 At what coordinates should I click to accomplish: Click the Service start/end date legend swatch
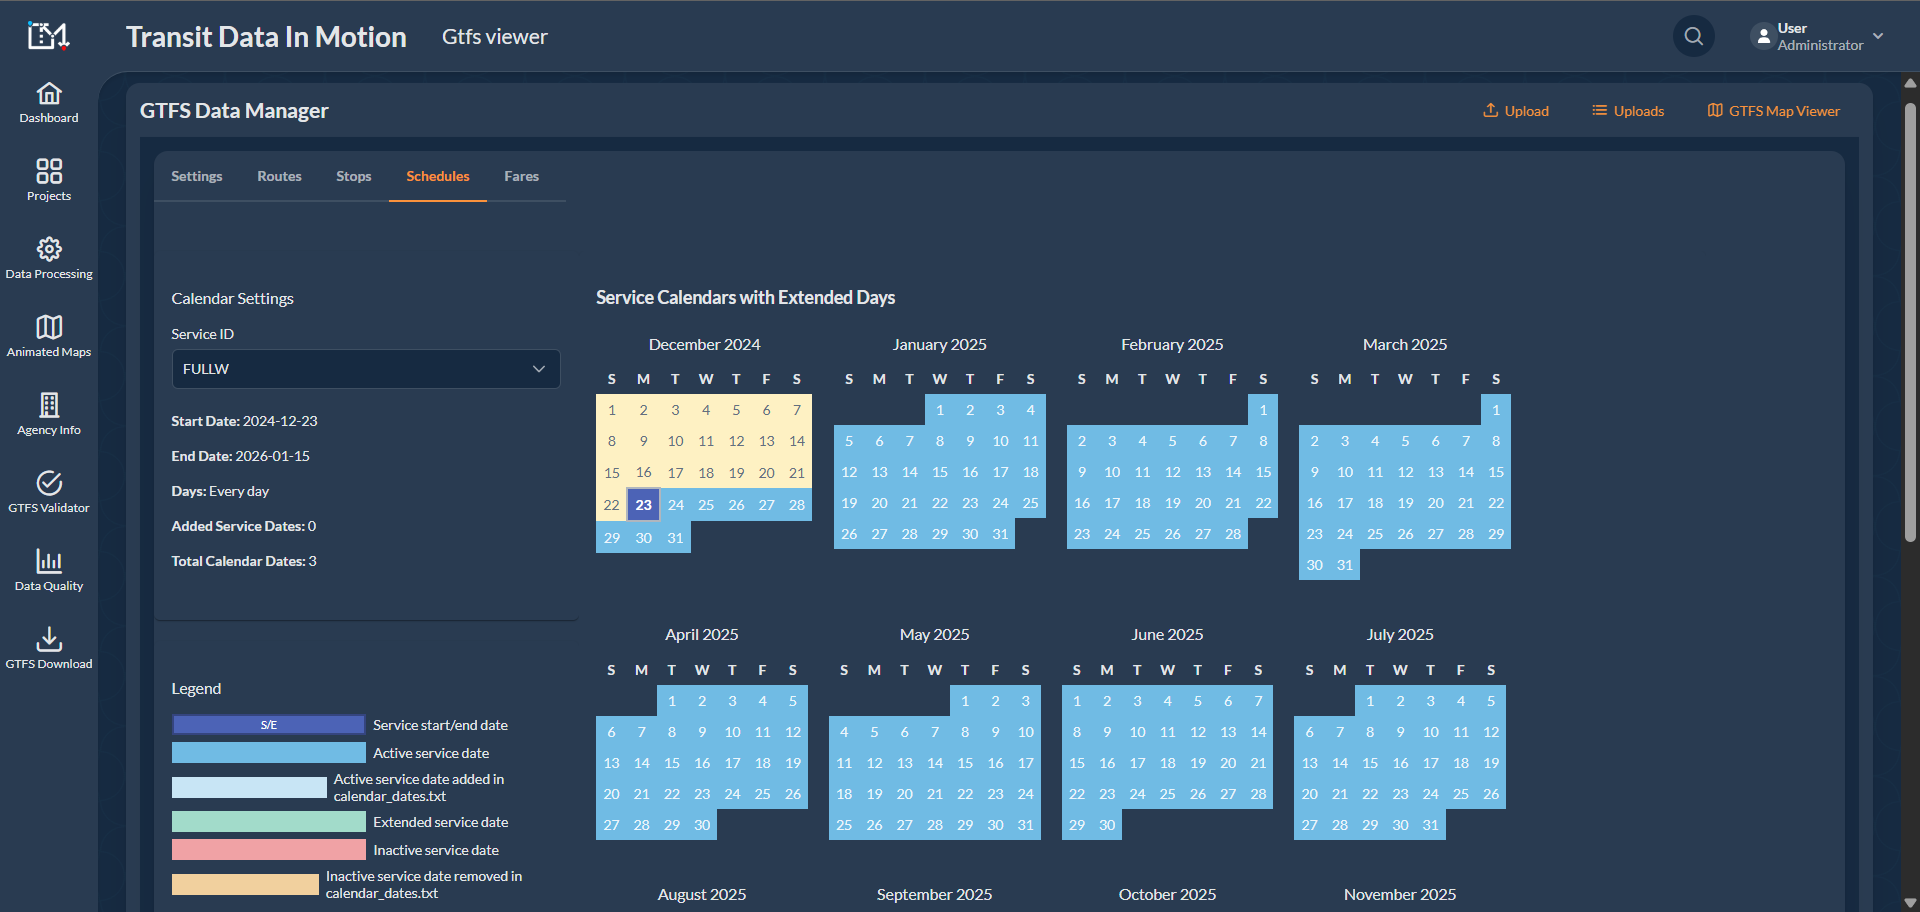[x=268, y=725]
